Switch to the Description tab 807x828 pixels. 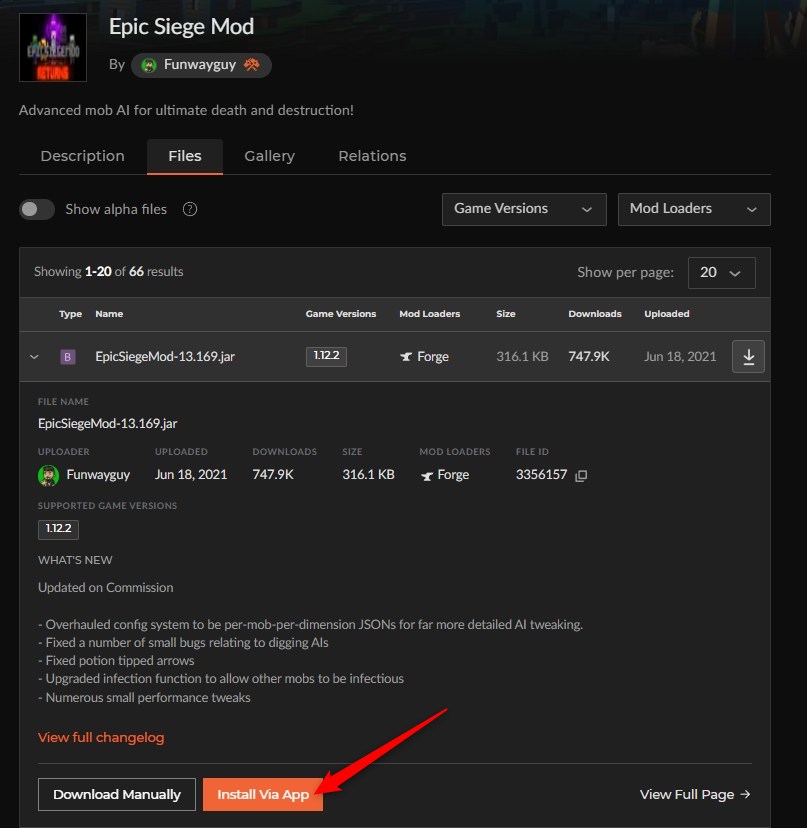(82, 156)
